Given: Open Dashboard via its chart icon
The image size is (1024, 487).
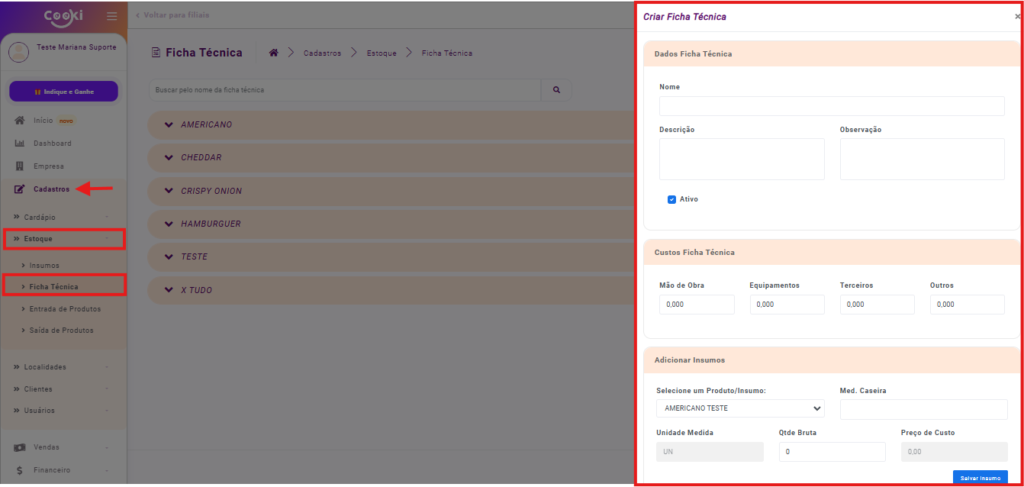Looking at the screenshot, I should 20,143.
